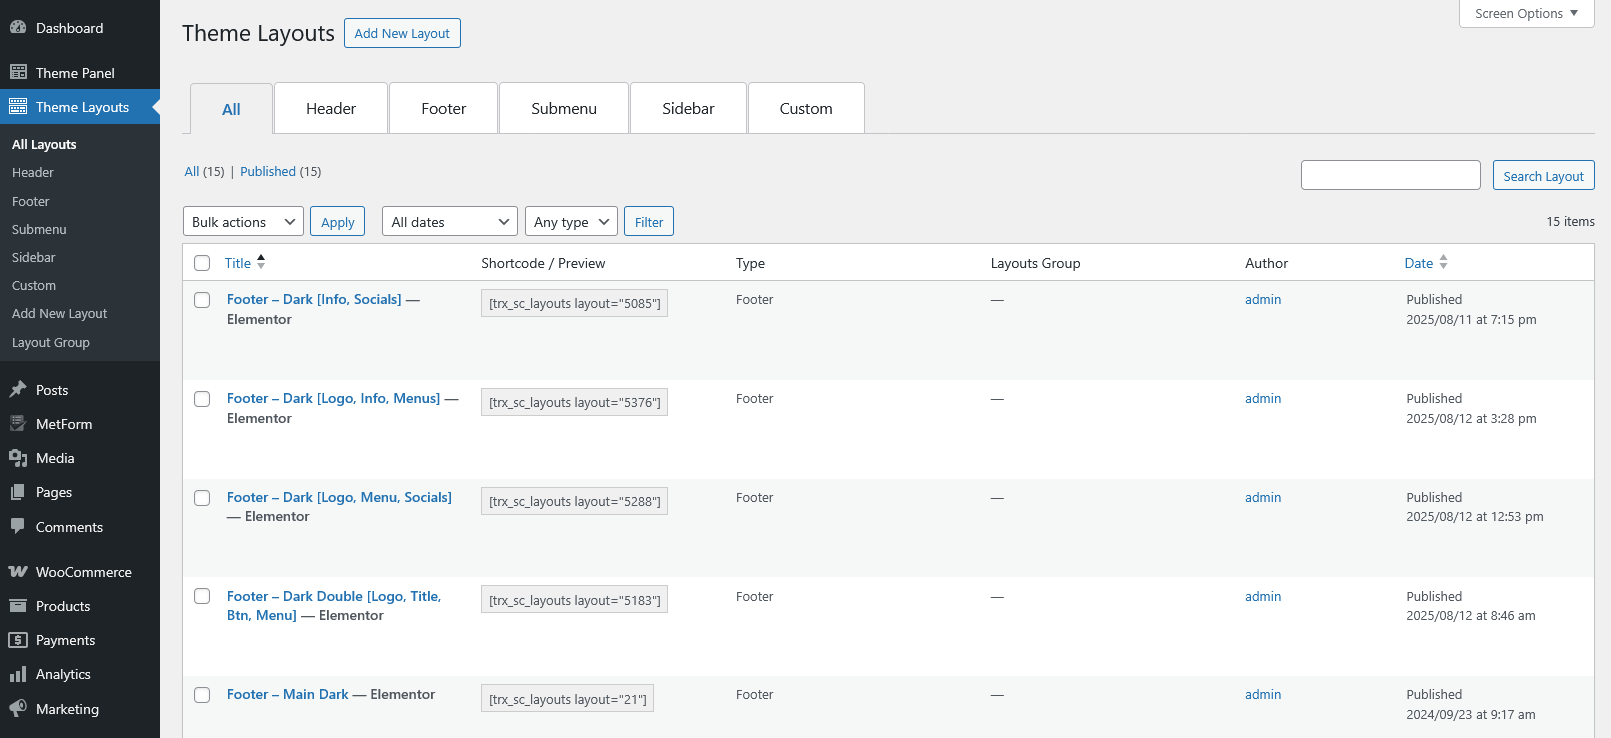Click inside the layout search field
Viewport: 1611px width, 738px height.
(x=1390, y=175)
